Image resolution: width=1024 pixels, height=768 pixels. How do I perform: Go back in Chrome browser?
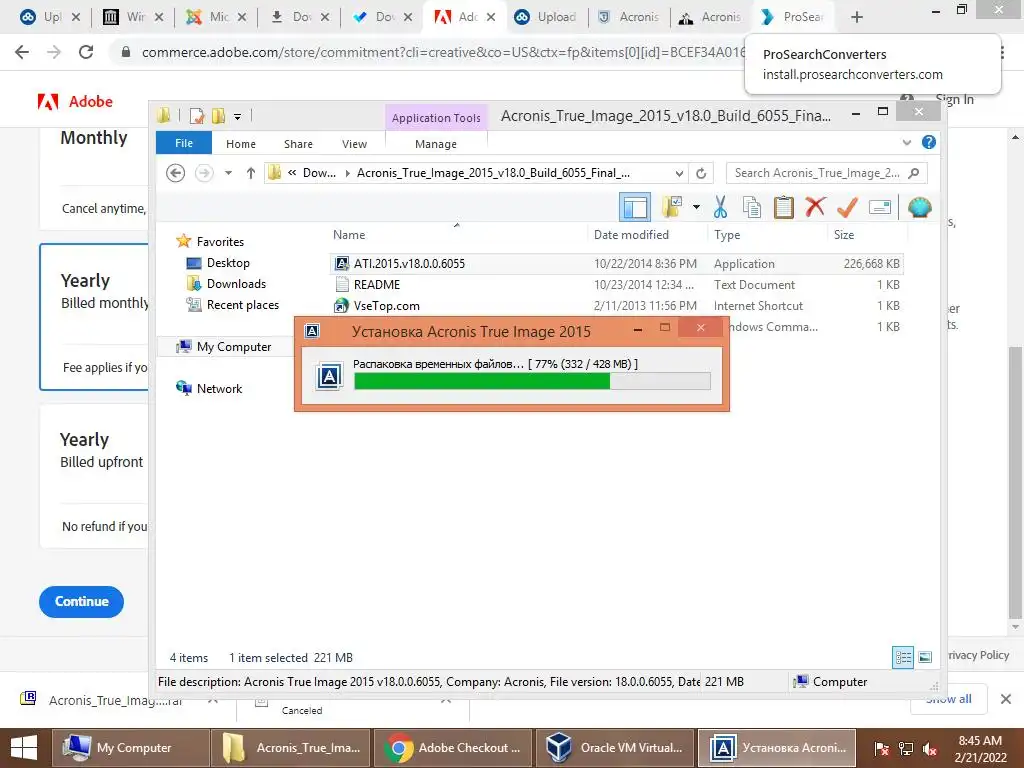click(x=22, y=52)
